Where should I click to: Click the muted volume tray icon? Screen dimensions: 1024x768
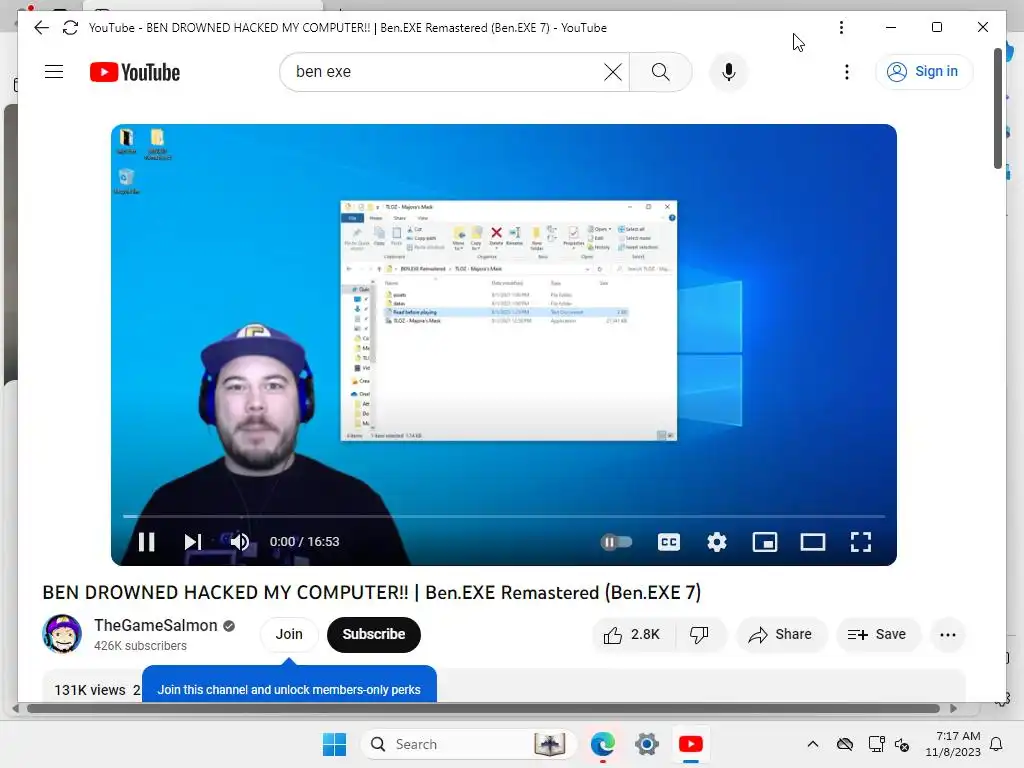pos(902,744)
